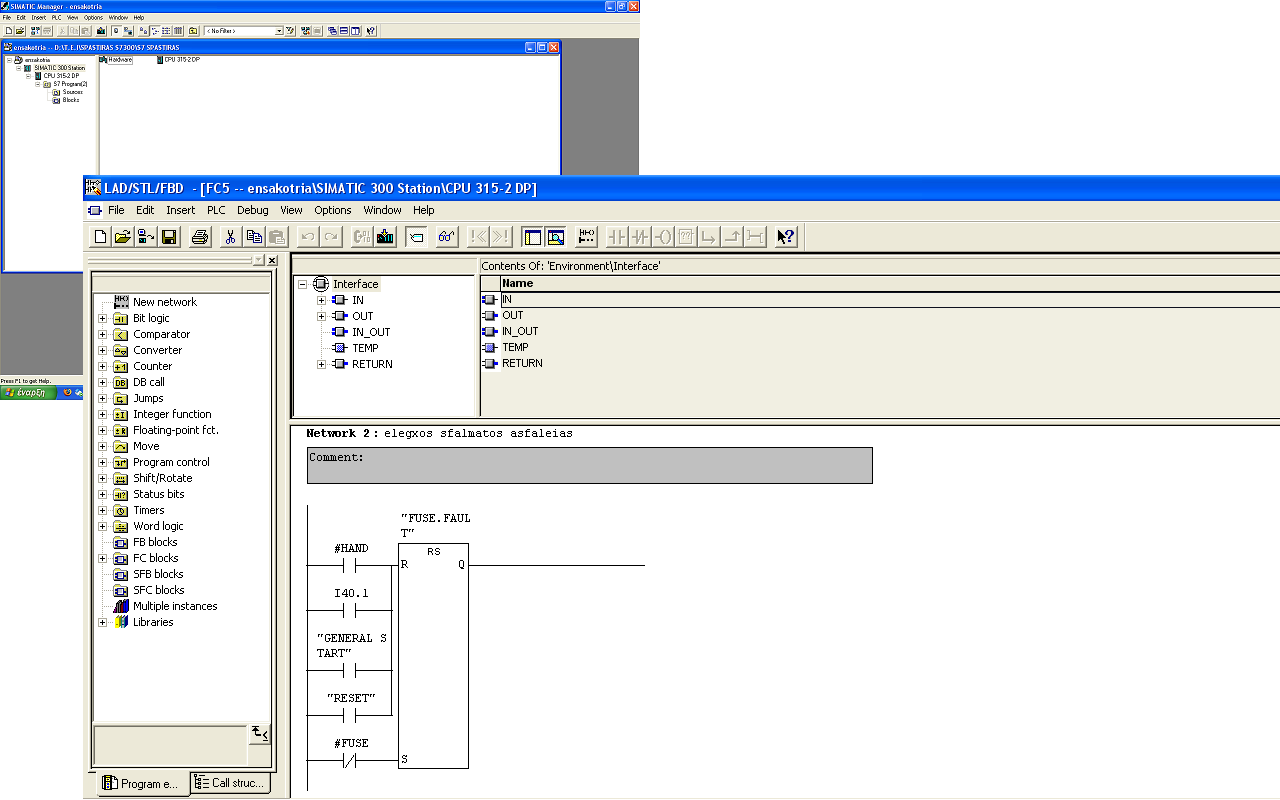Click the network Comment field
The height and width of the screenshot is (800, 1280).
(590, 465)
